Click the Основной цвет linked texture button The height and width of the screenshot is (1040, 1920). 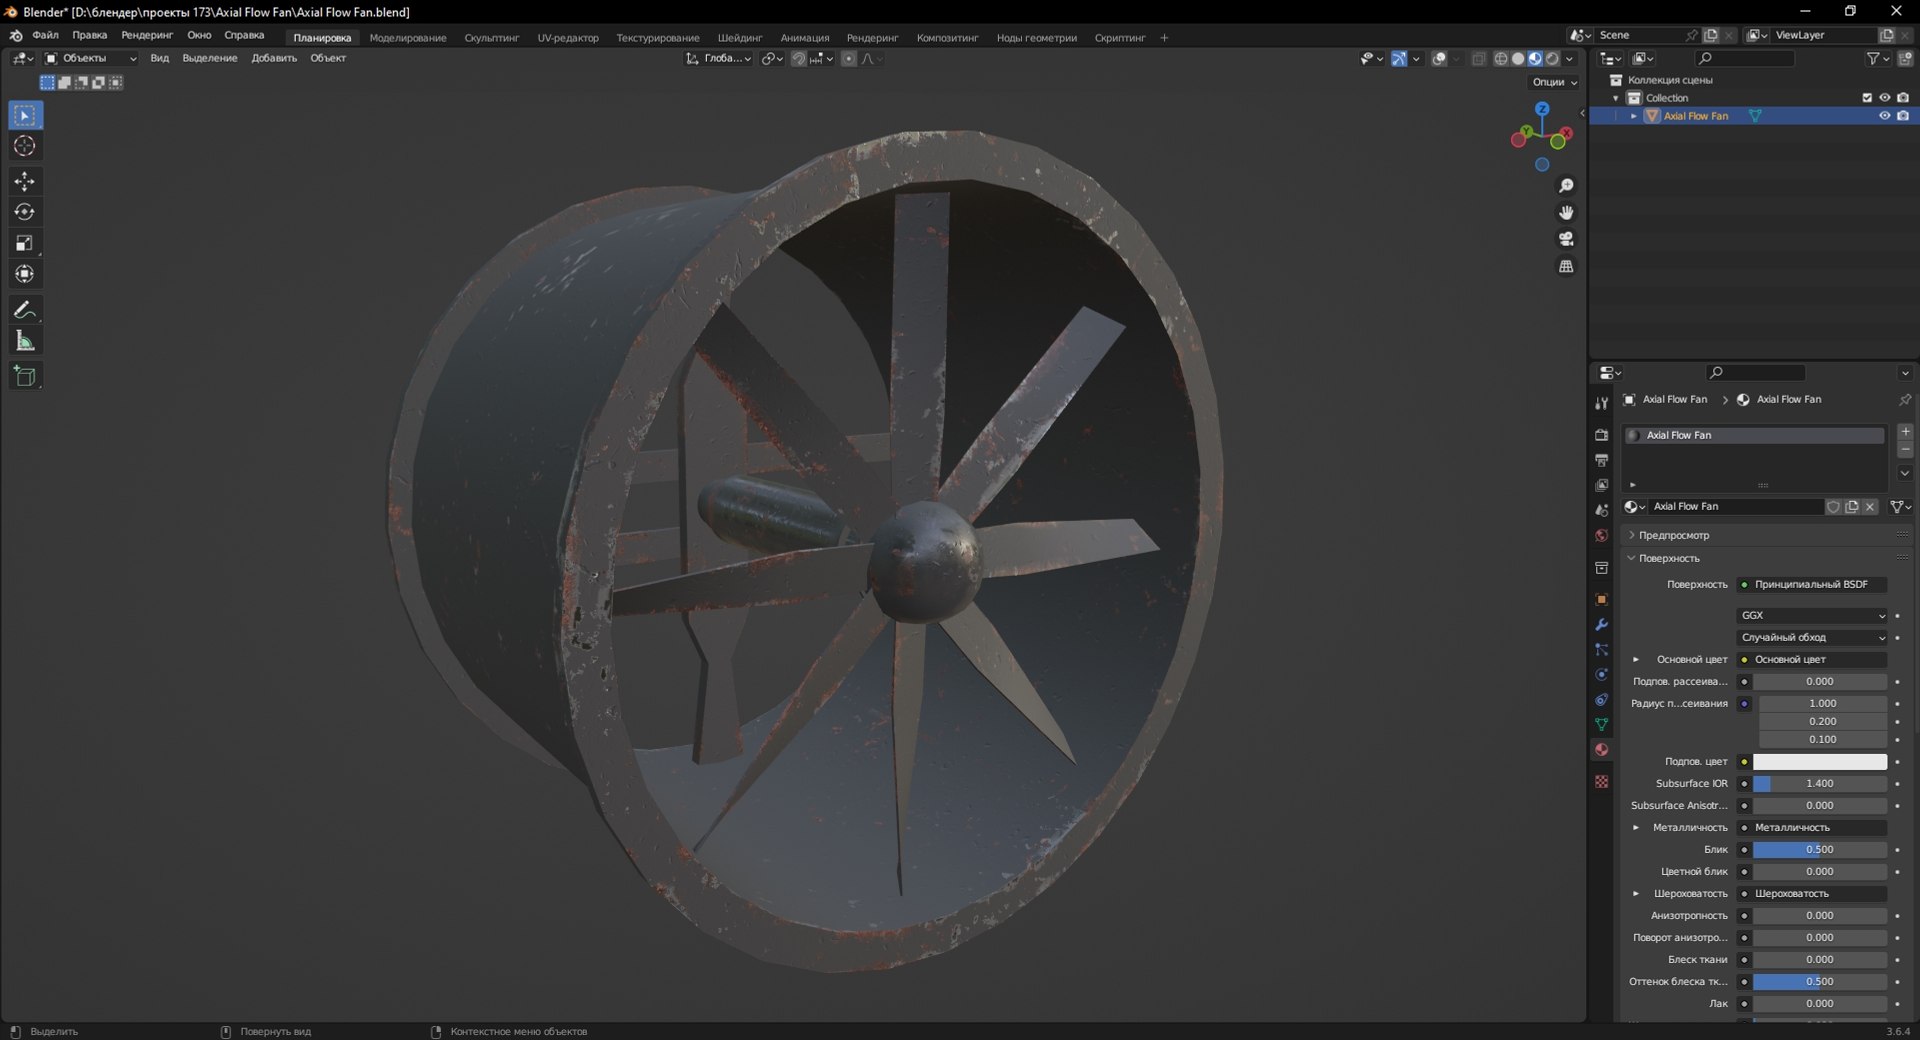[1812, 659]
